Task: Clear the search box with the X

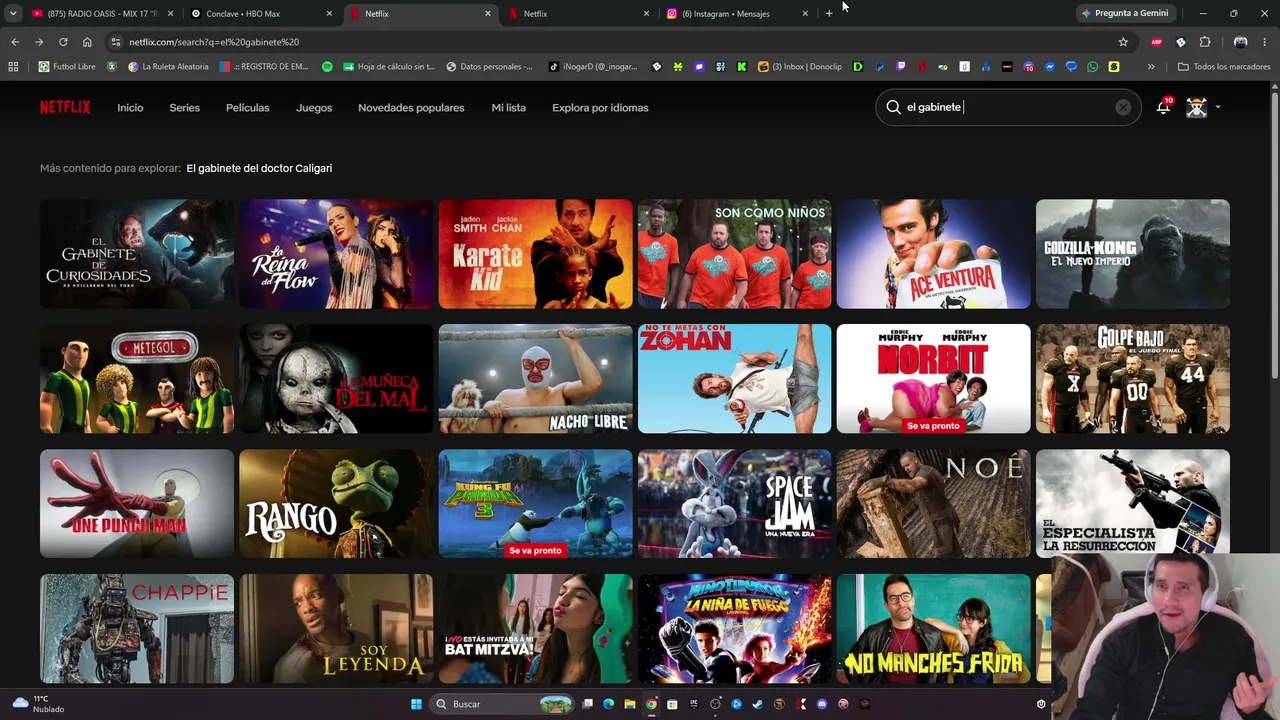Action: pos(1123,107)
